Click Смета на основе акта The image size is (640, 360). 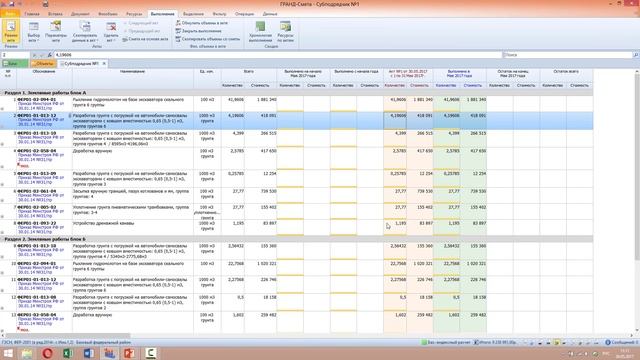(x=145, y=39)
